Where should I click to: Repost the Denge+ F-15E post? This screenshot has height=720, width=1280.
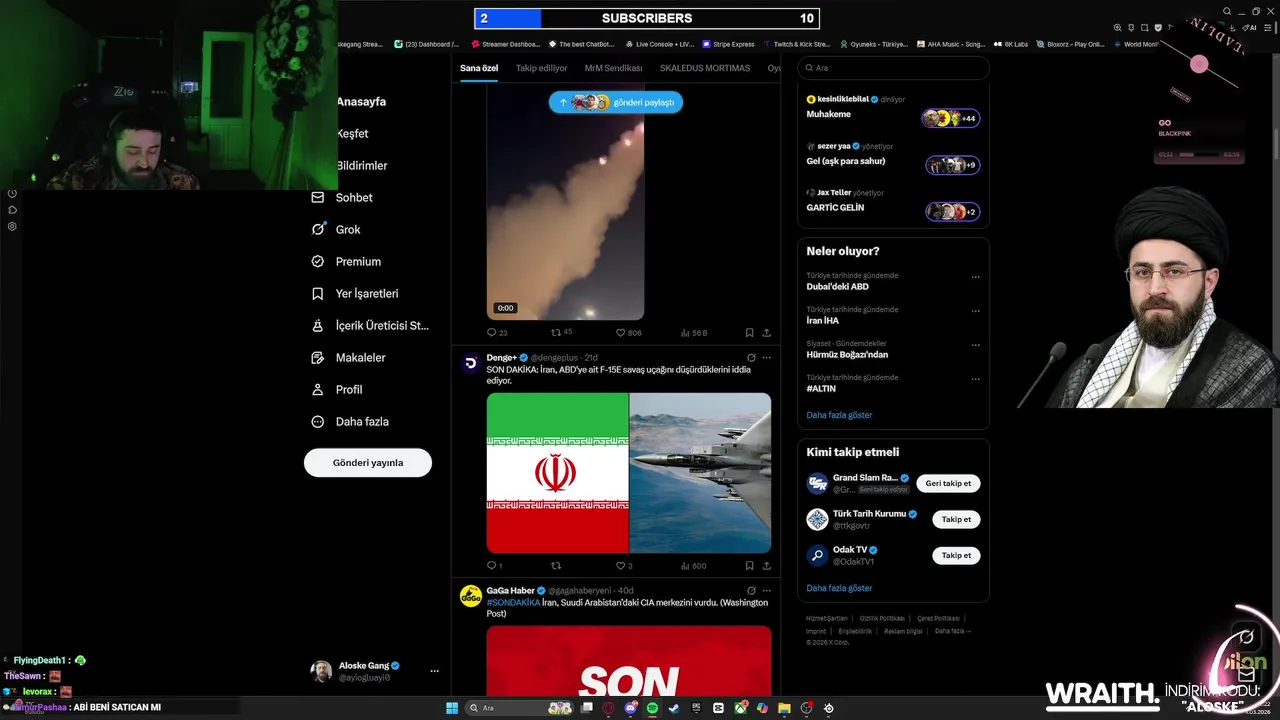click(556, 566)
